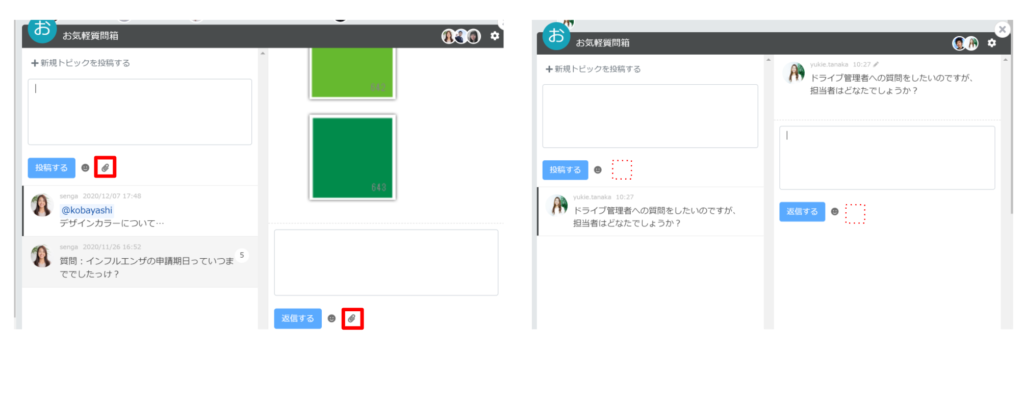Click the 2020/12/07 17:48 timestamp
The image size is (1024, 397).
pyautogui.click(x=112, y=196)
